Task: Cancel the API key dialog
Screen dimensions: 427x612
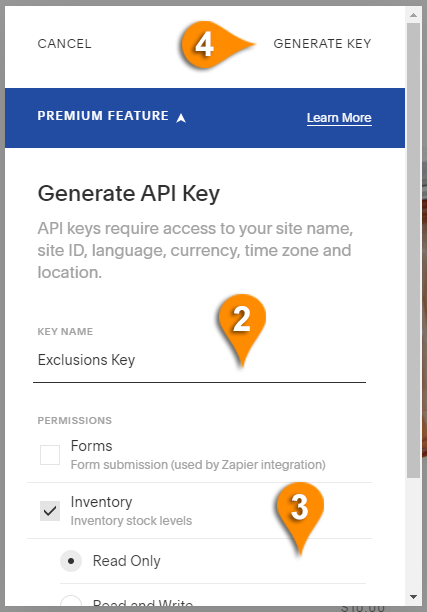Action: tap(64, 44)
